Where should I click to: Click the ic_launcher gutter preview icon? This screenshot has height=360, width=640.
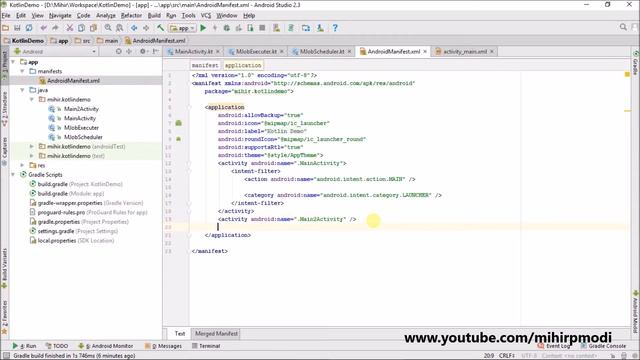[178, 123]
